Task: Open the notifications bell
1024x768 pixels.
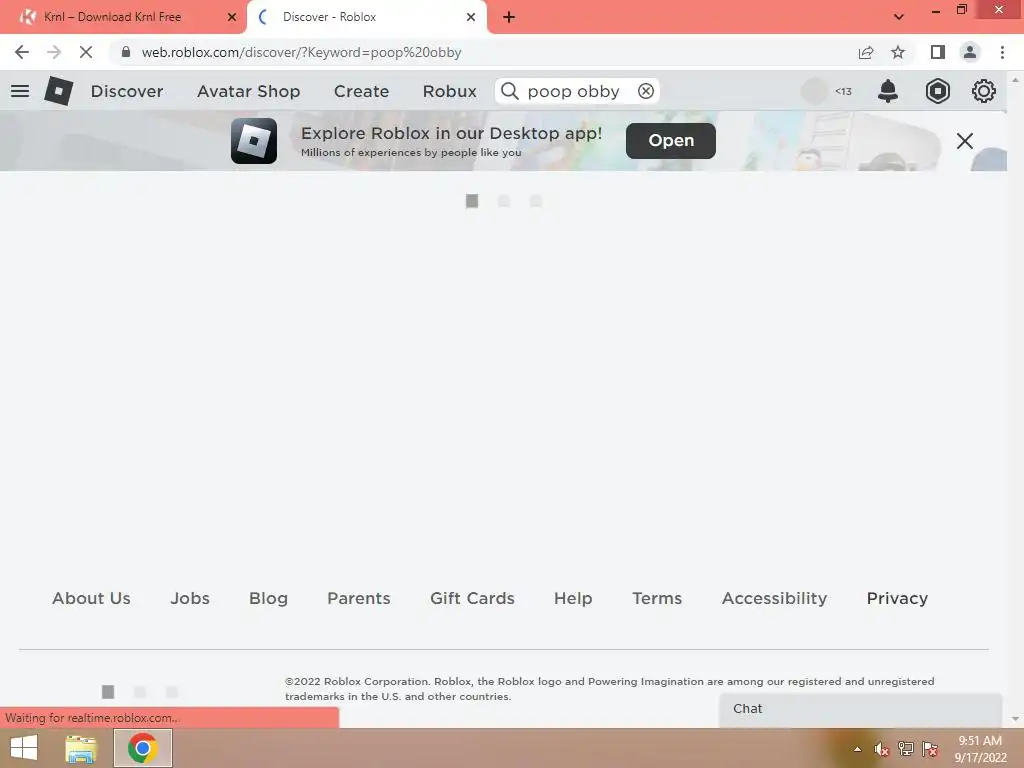Action: click(x=888, y=91)
